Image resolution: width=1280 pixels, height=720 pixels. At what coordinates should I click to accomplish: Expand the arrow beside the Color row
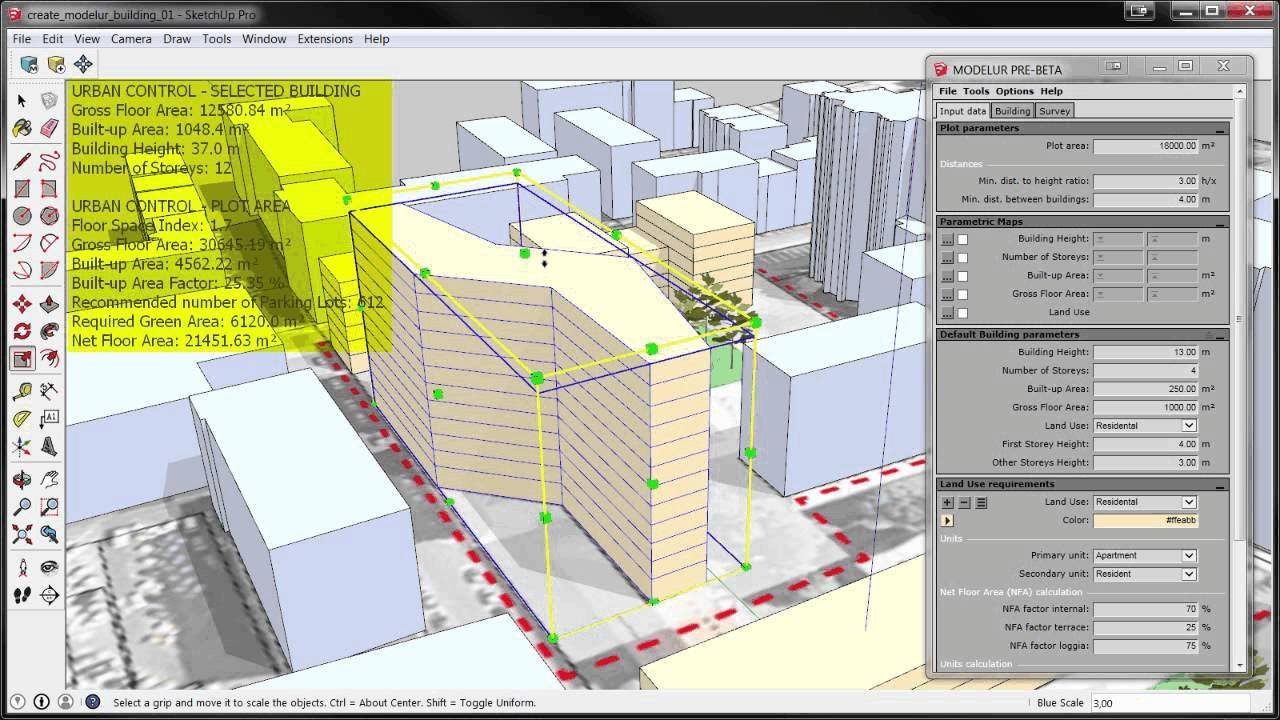[x=947, y=520]
